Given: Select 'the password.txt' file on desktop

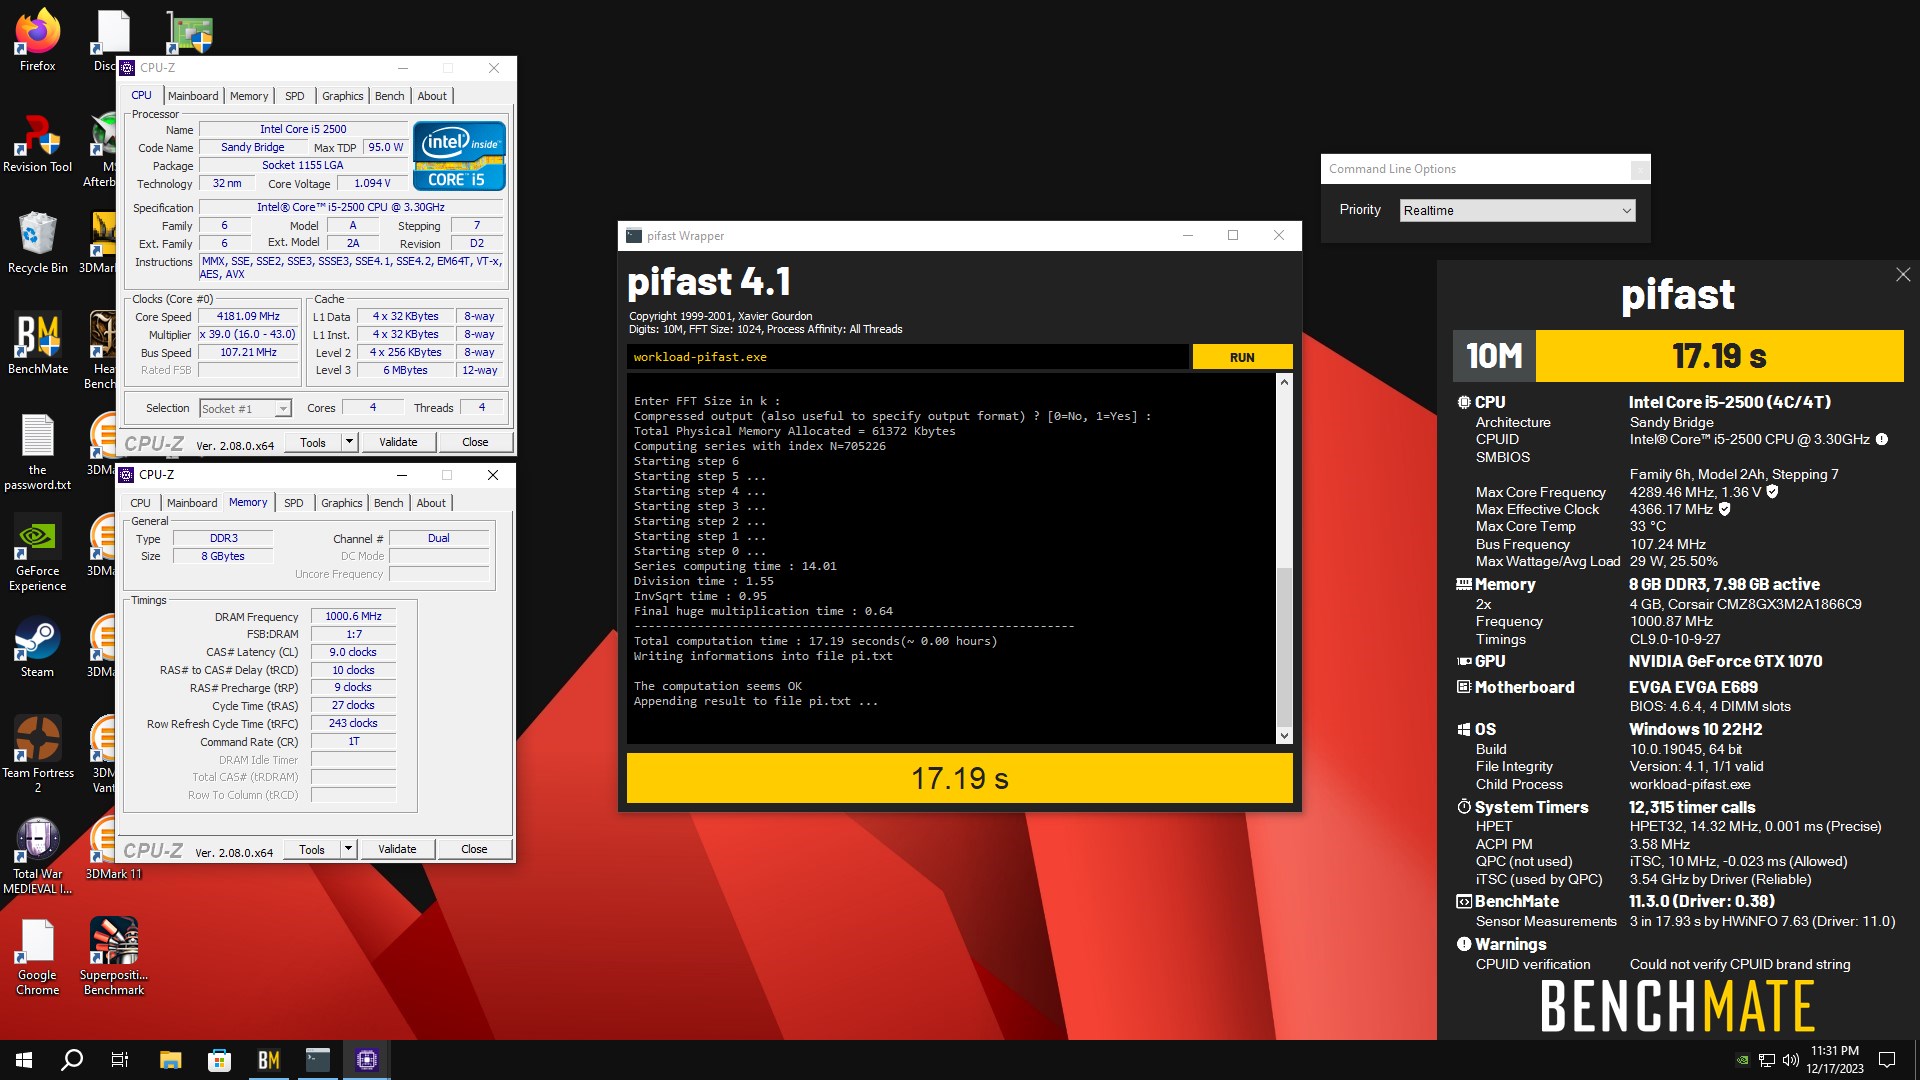Looking at the screenshot, I should tap(37, 452).
